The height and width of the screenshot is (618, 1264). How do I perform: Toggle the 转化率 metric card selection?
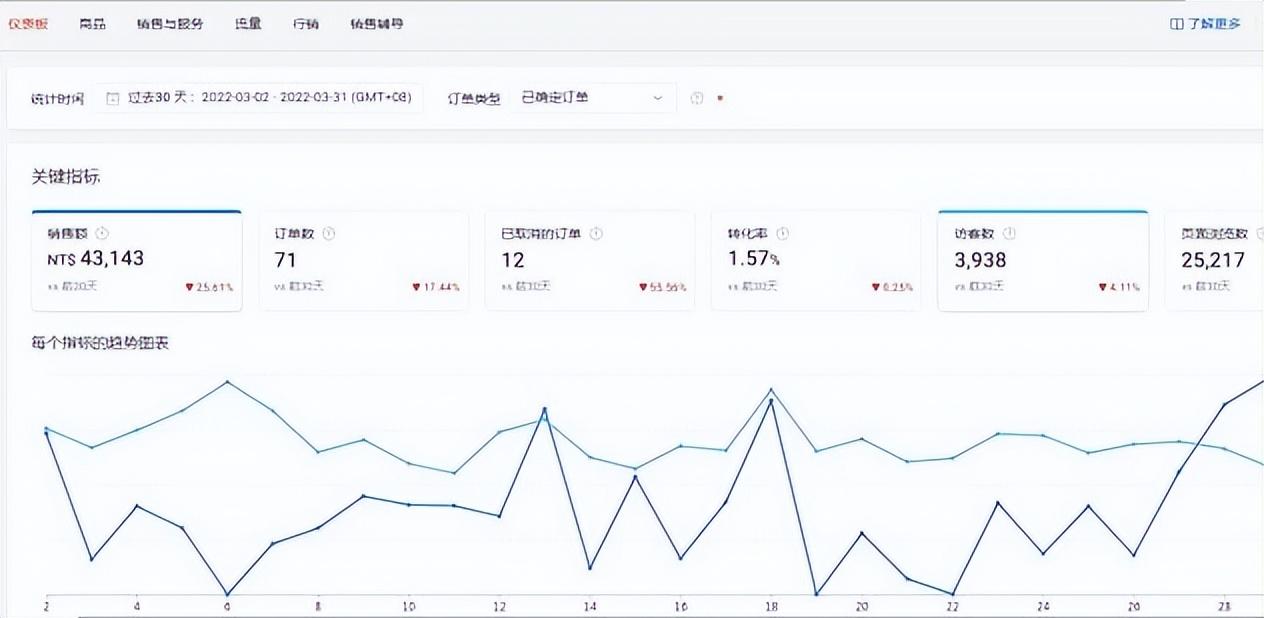click(816, 258)
